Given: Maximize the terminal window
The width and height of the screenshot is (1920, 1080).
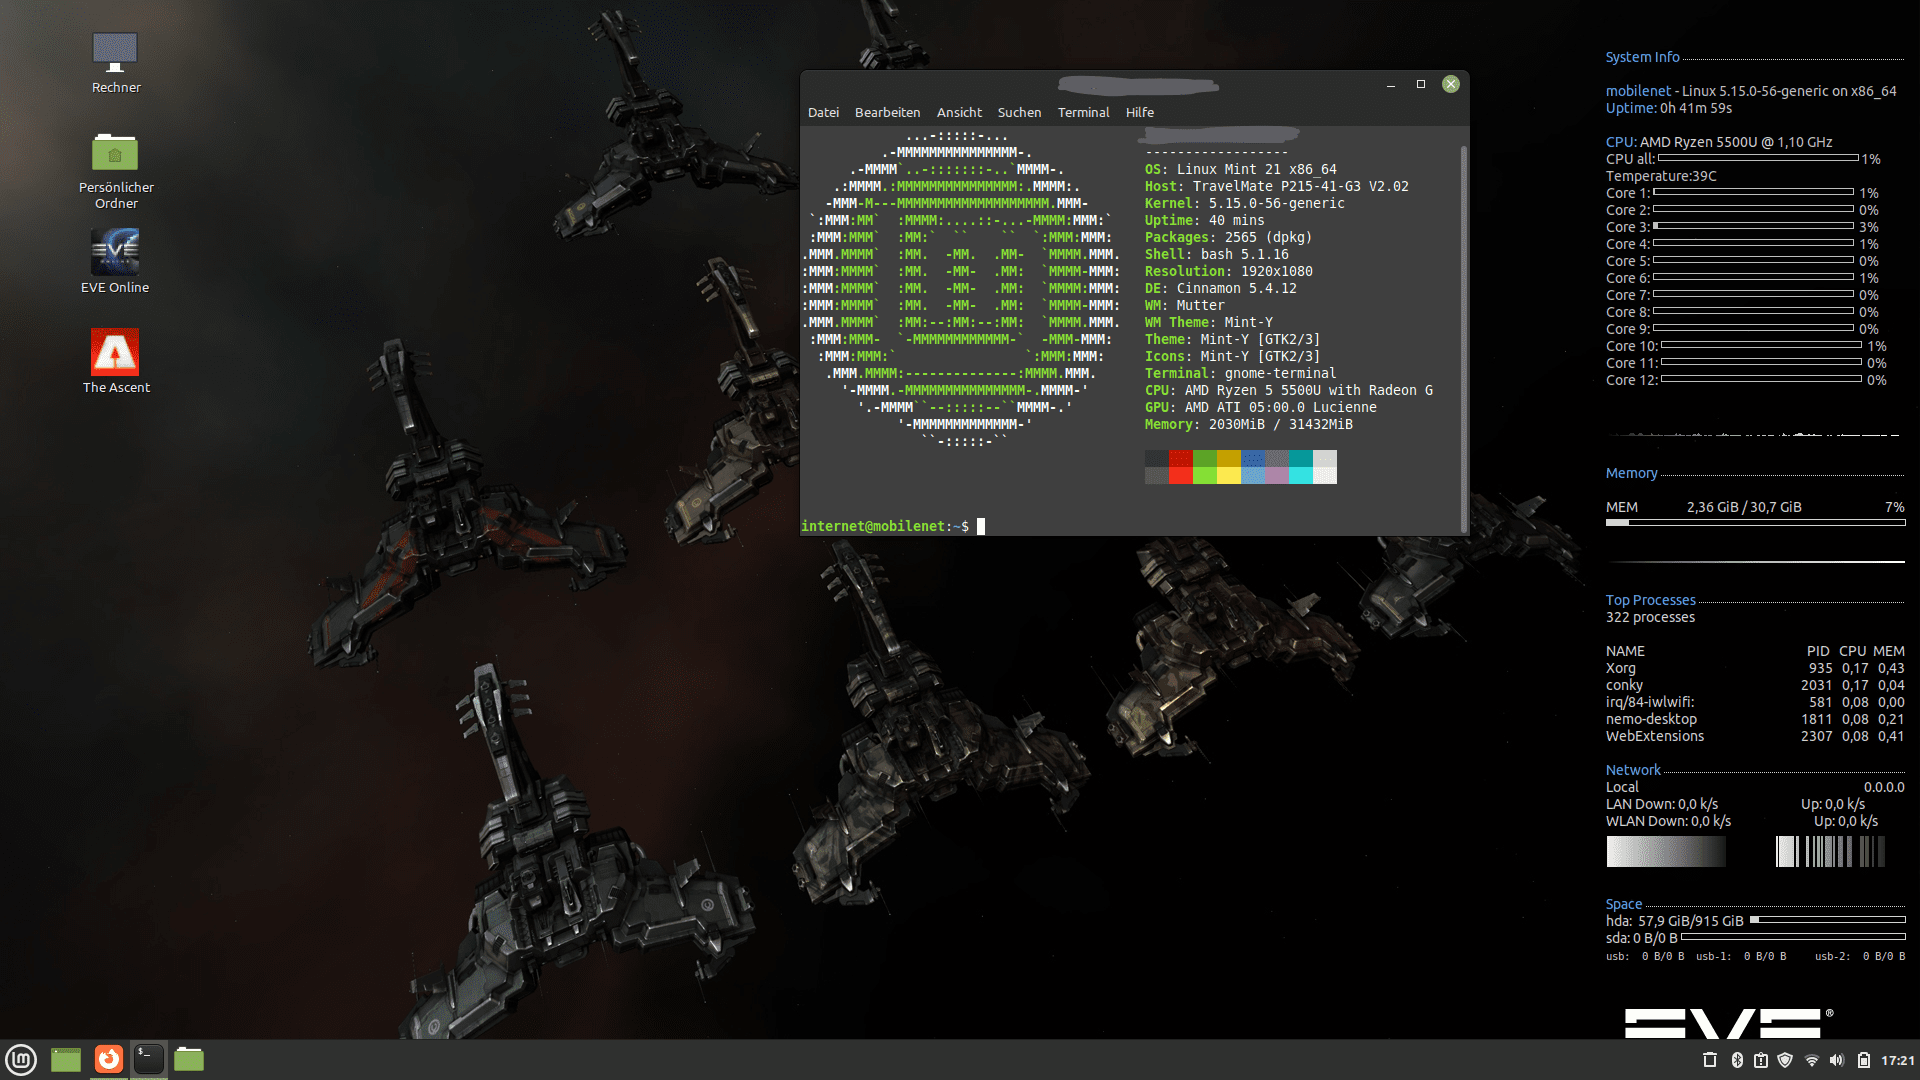Looking at the screenshot, I should (x=1420, y=85).
